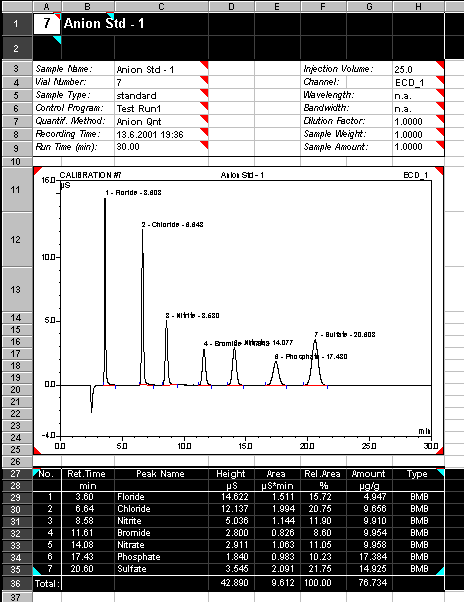Click the vial number 7 box in the header

click(x=46, y=23)
